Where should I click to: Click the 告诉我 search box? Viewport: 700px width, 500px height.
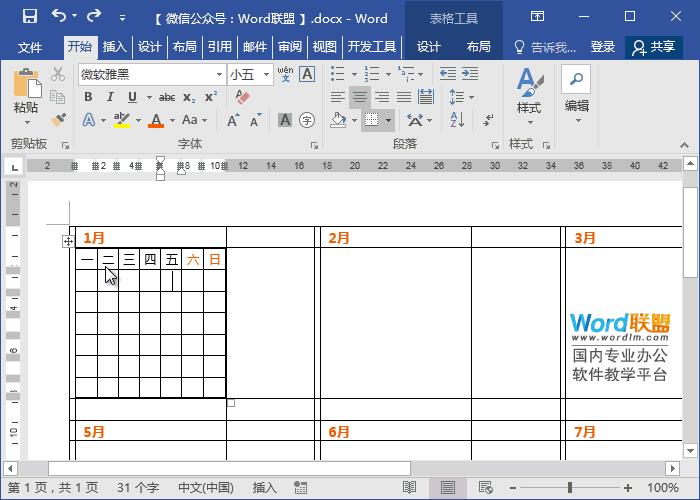pyautogui.click(x=545, y=47)
